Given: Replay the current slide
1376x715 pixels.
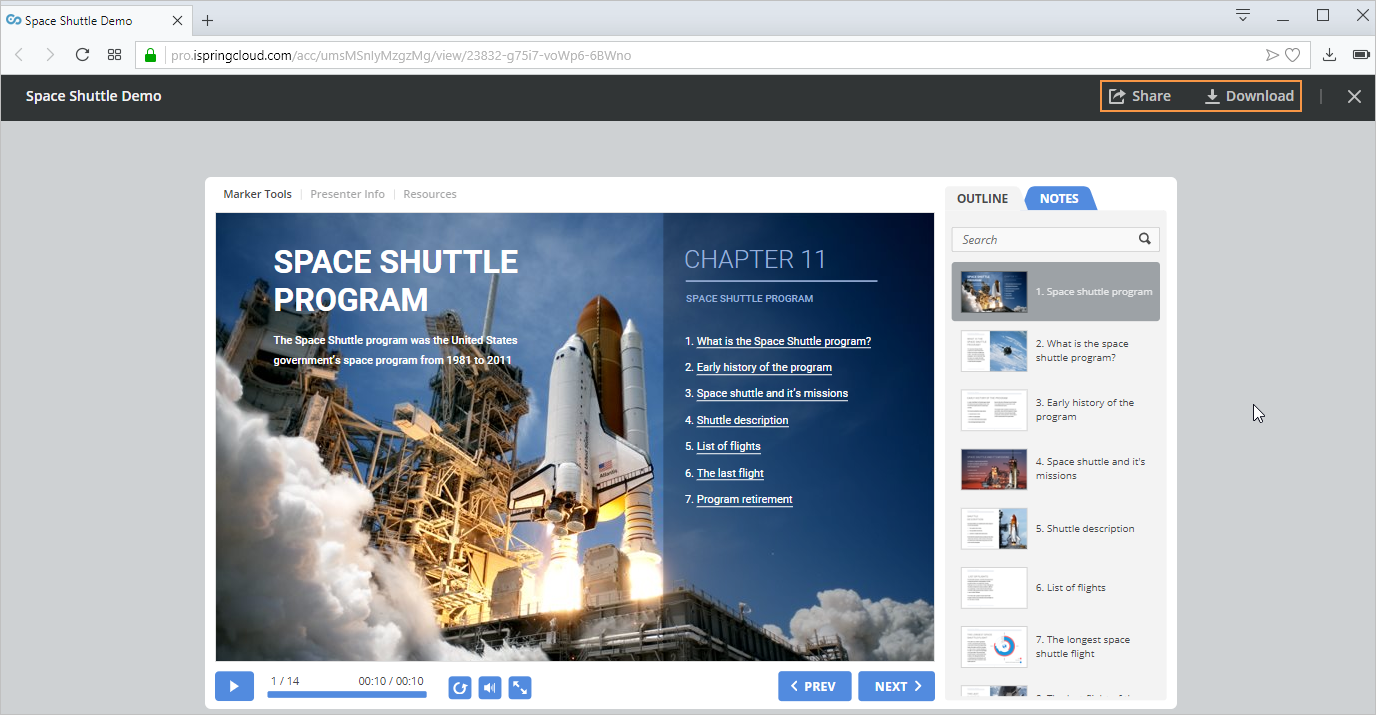Looking at the screenshot, I should [460, 687].
